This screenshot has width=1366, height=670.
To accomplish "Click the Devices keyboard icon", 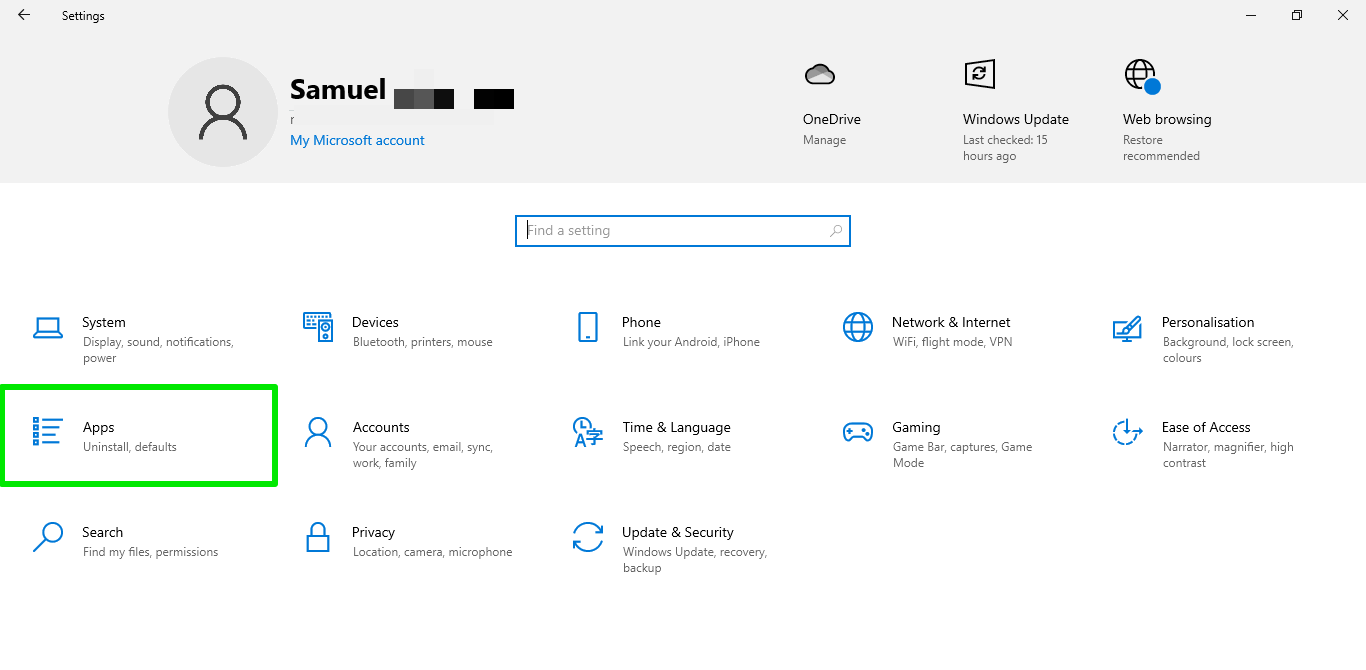I will click(318, 327).
